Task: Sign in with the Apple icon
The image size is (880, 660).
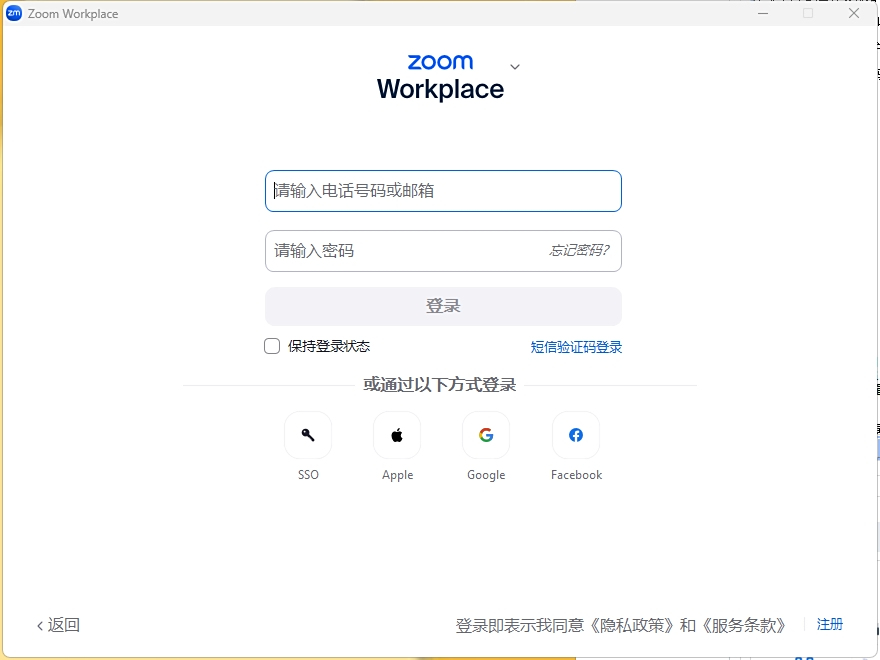Action: (397, 435)
